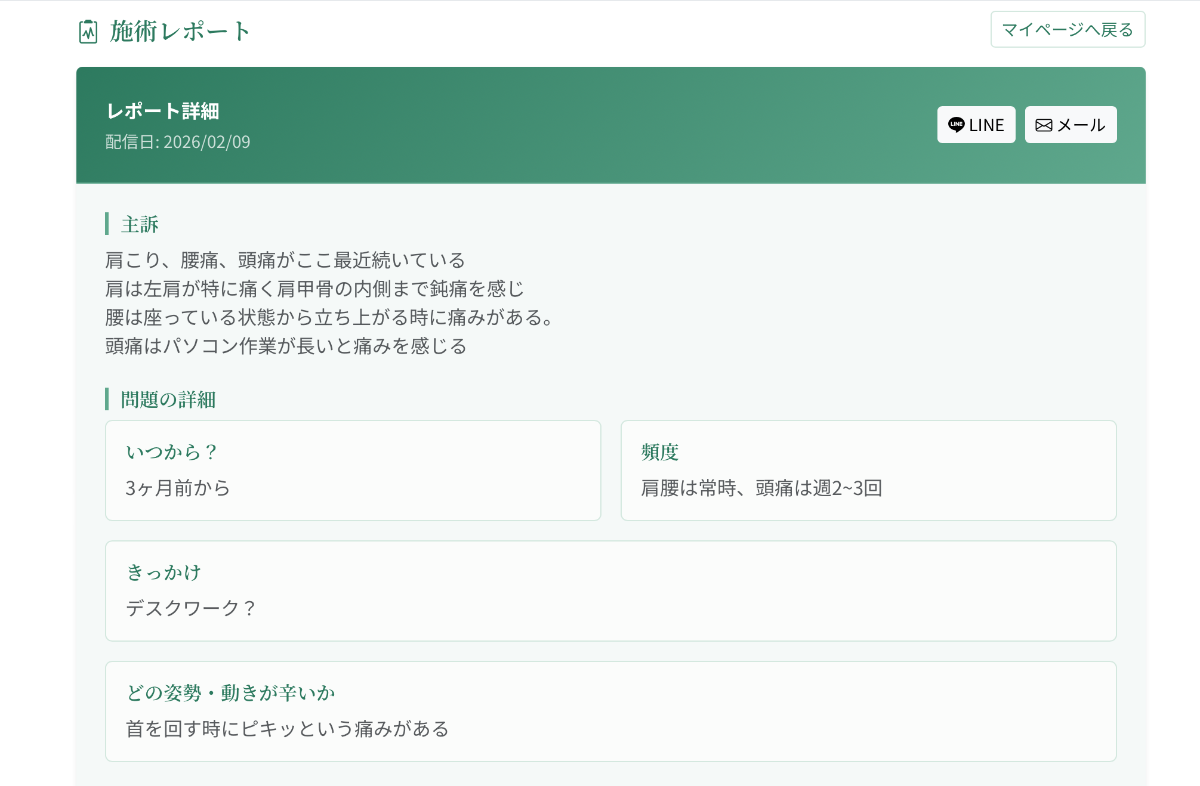Click the 主訴 section header
Screen dimensions: 1200x786
coord(140,224)
